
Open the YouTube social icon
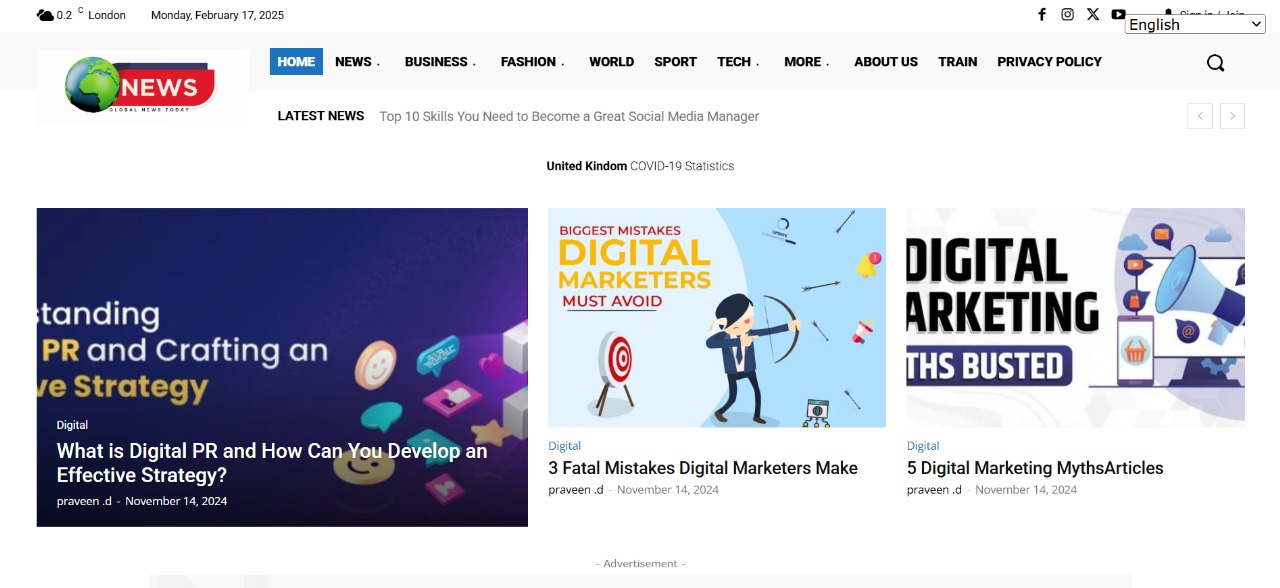click(x=1118, y=14)
